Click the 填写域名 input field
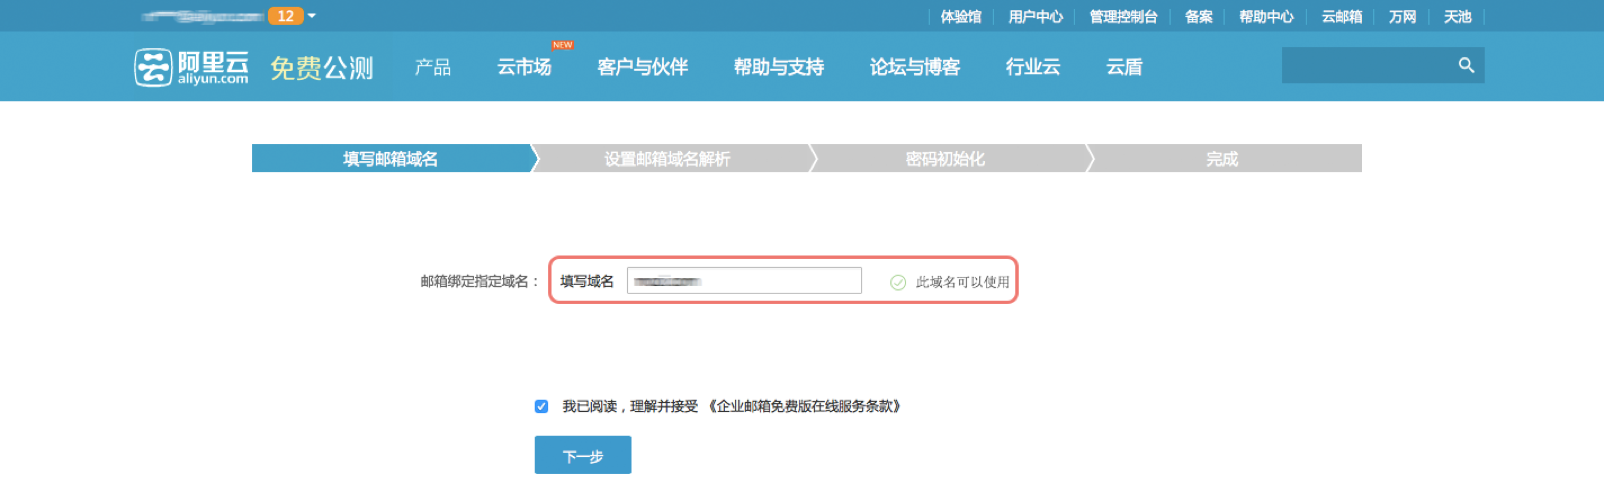This screenshot has width=1604, height=501. tap(743, 281)
